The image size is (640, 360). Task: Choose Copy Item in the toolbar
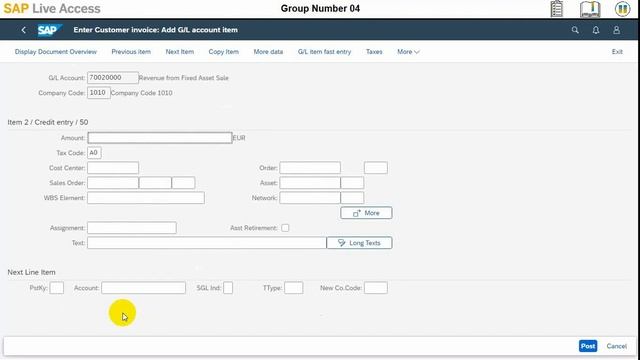[x=224, y=52]
